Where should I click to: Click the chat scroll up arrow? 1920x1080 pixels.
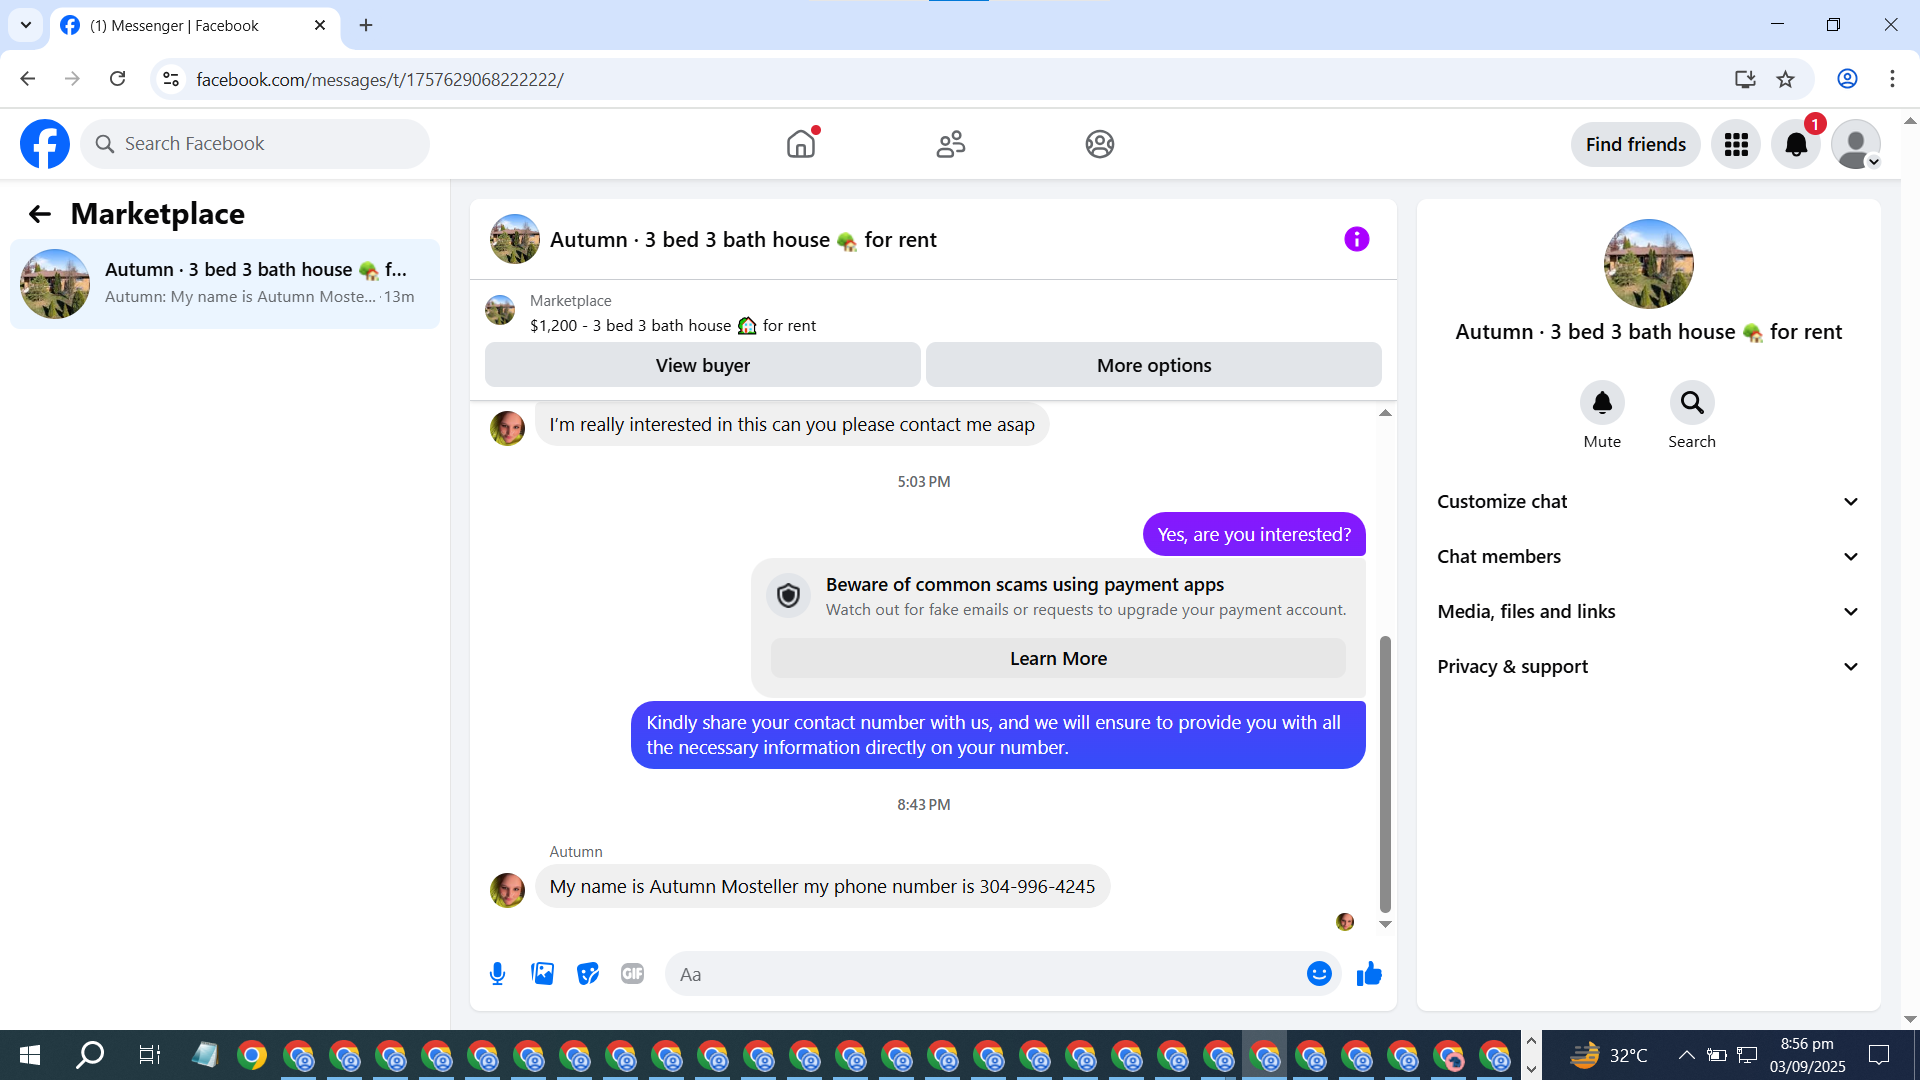pyautogui.click(x=1385, y=413)
